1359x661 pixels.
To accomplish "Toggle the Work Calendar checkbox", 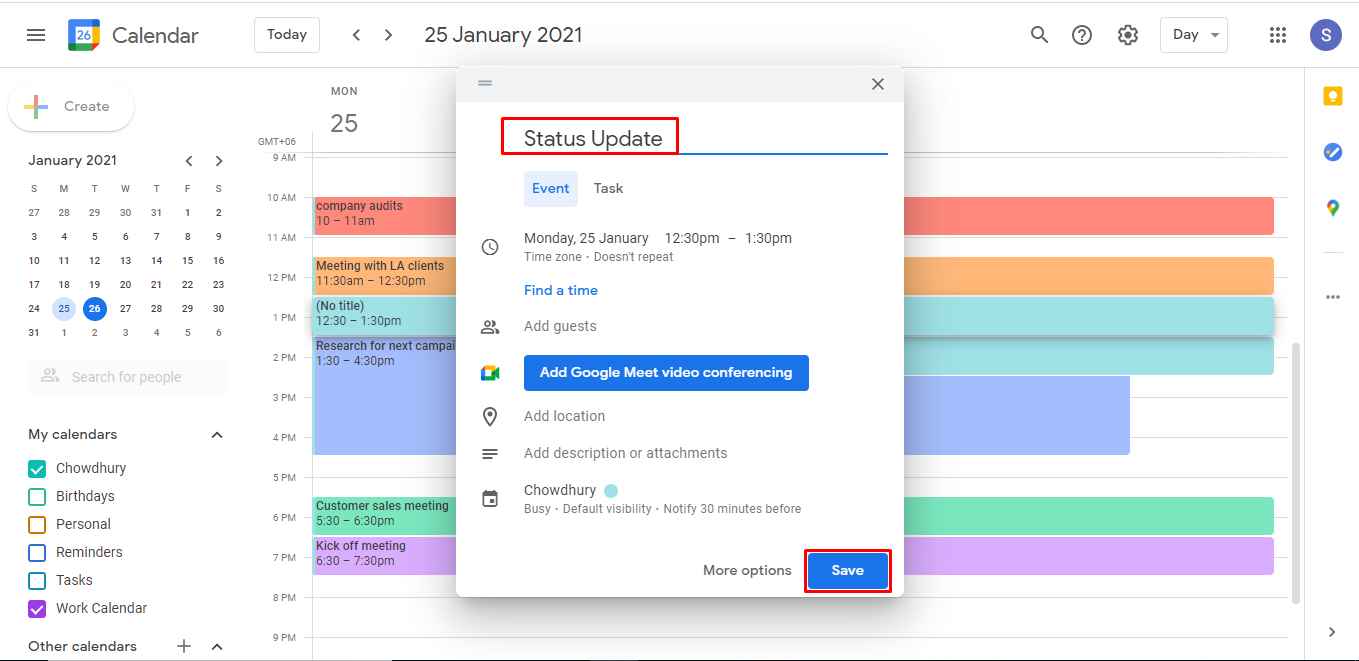I will click(37, 608).
